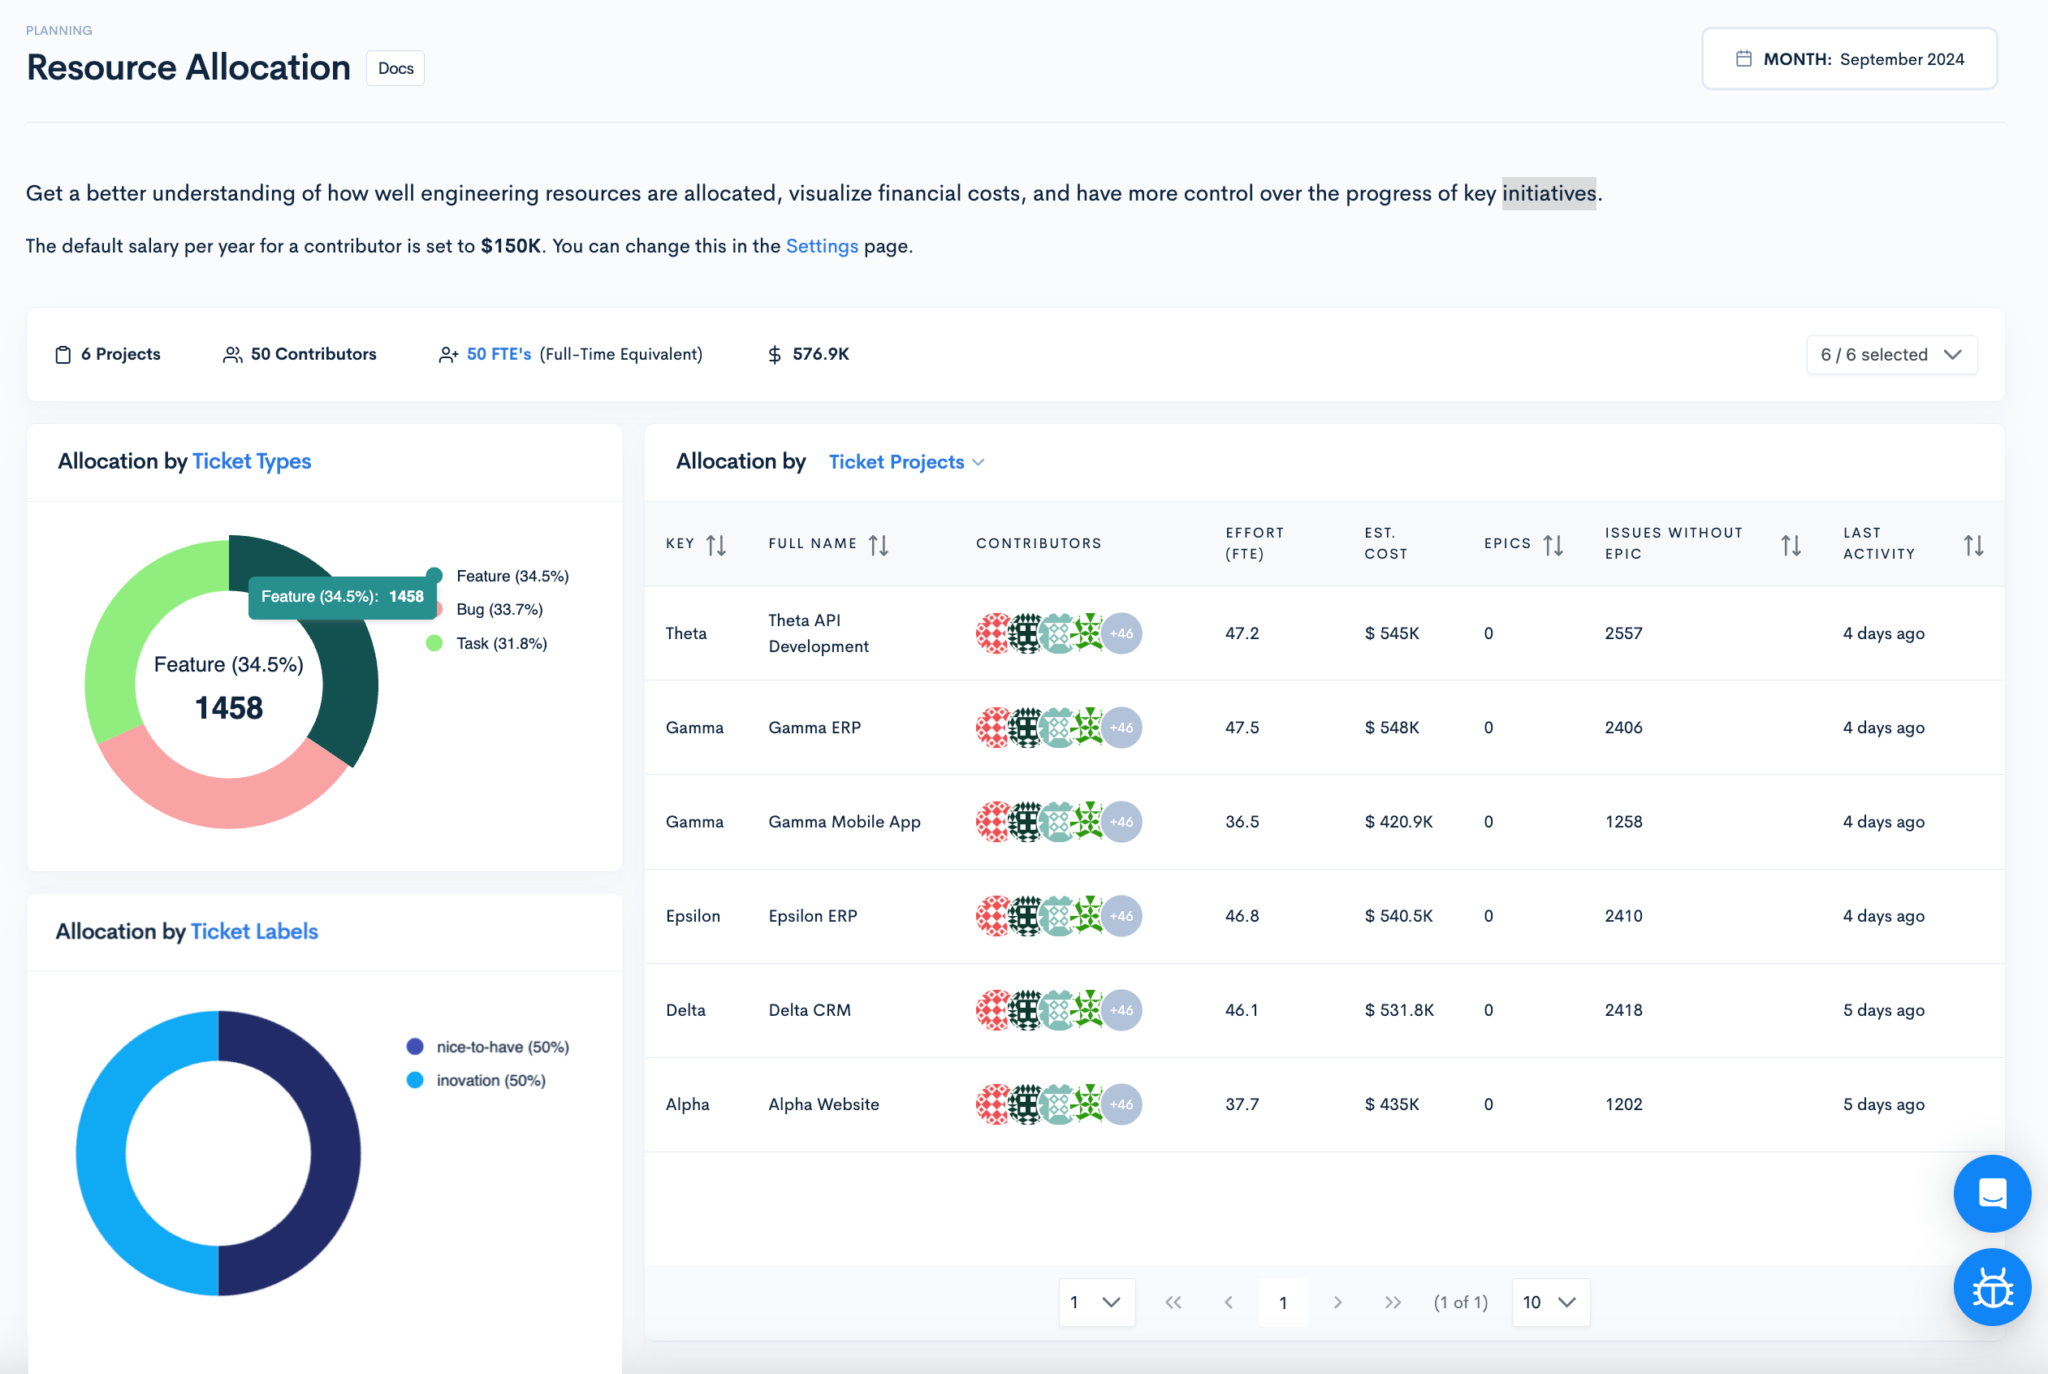Viewport: 2048px width, 1374px height.
Task: Toggle nice-to-have legend item
Action: pos(501,1047)
